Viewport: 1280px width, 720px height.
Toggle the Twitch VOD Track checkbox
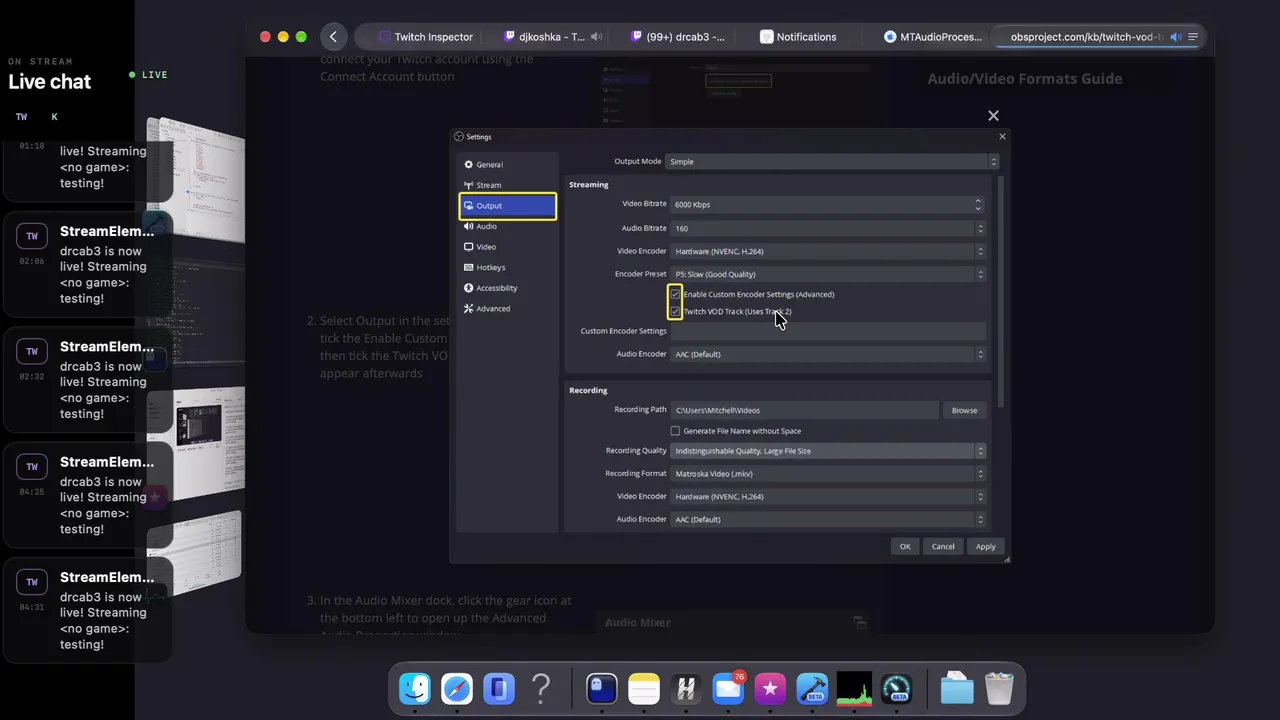point(675,311)
